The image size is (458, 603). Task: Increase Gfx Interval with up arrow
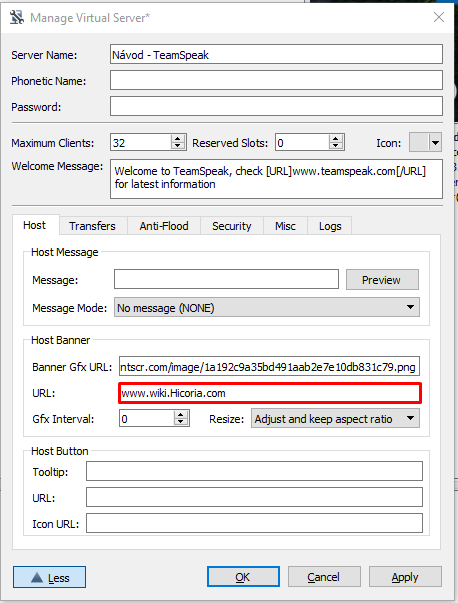pos(181,415)
